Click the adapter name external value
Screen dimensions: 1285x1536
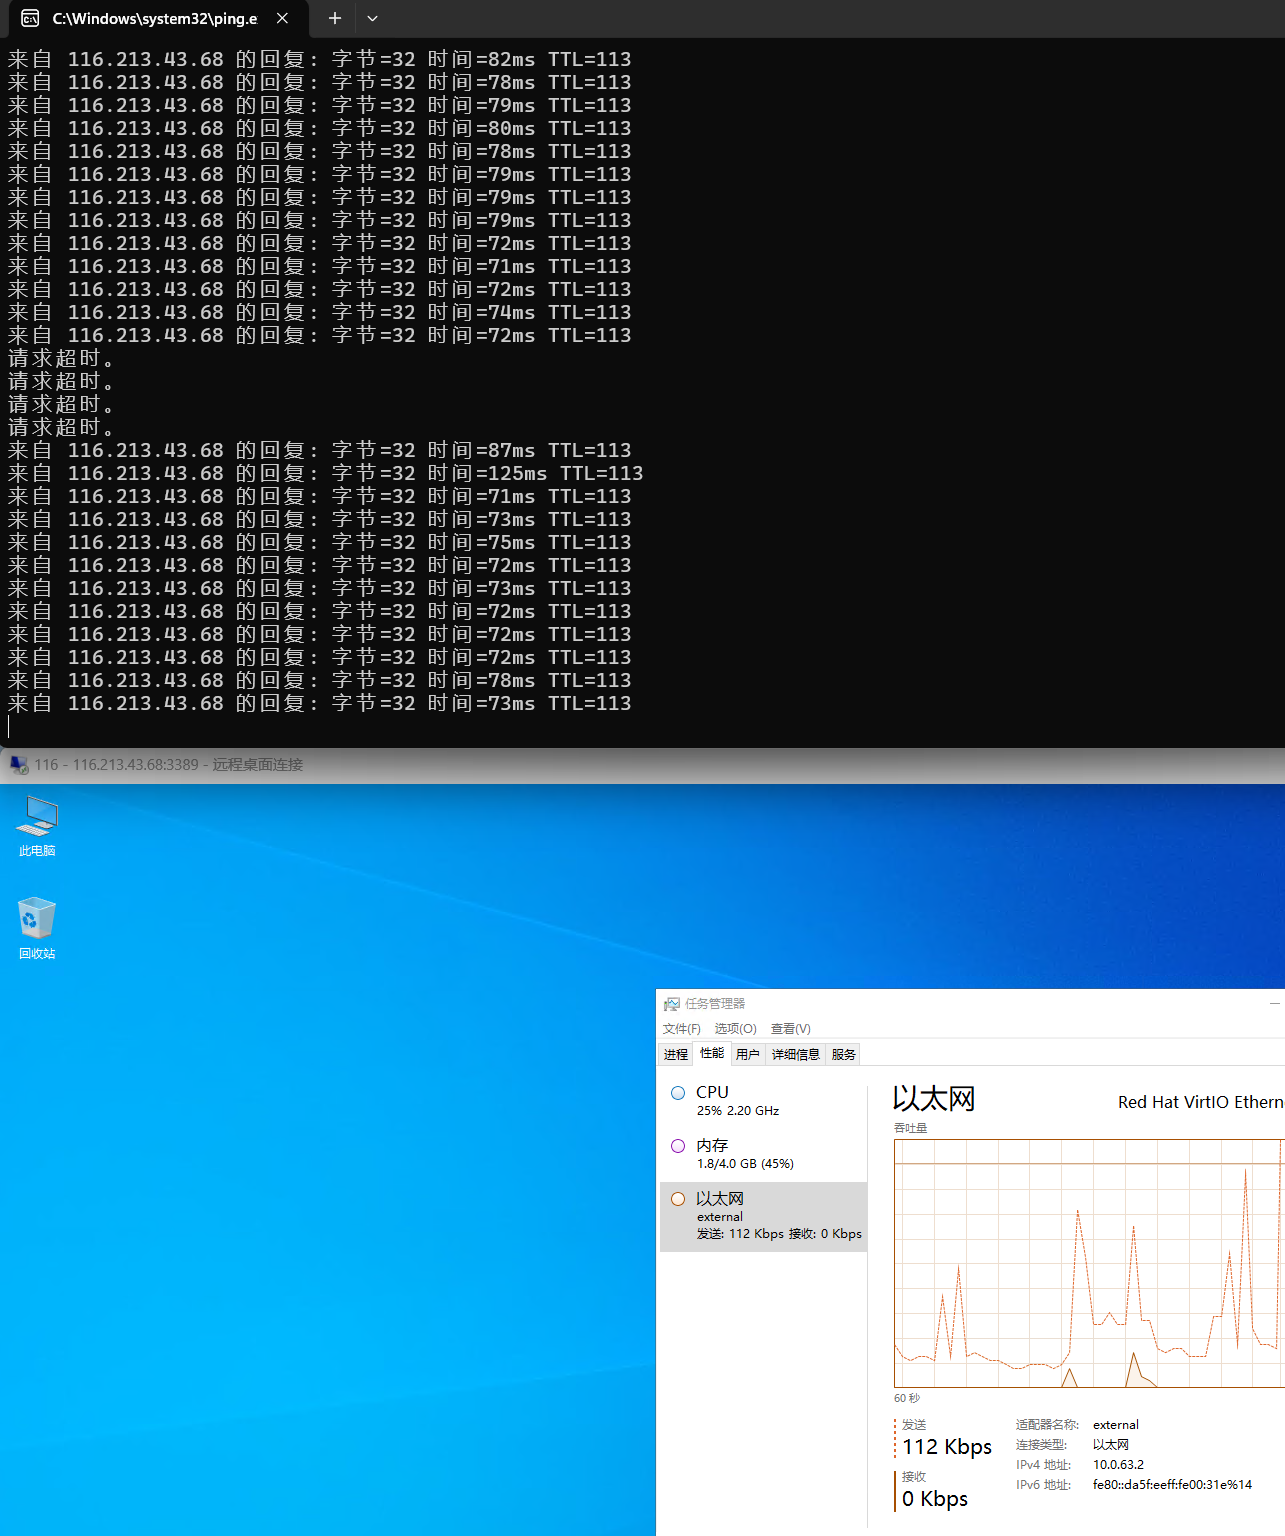(1116, 1425)
